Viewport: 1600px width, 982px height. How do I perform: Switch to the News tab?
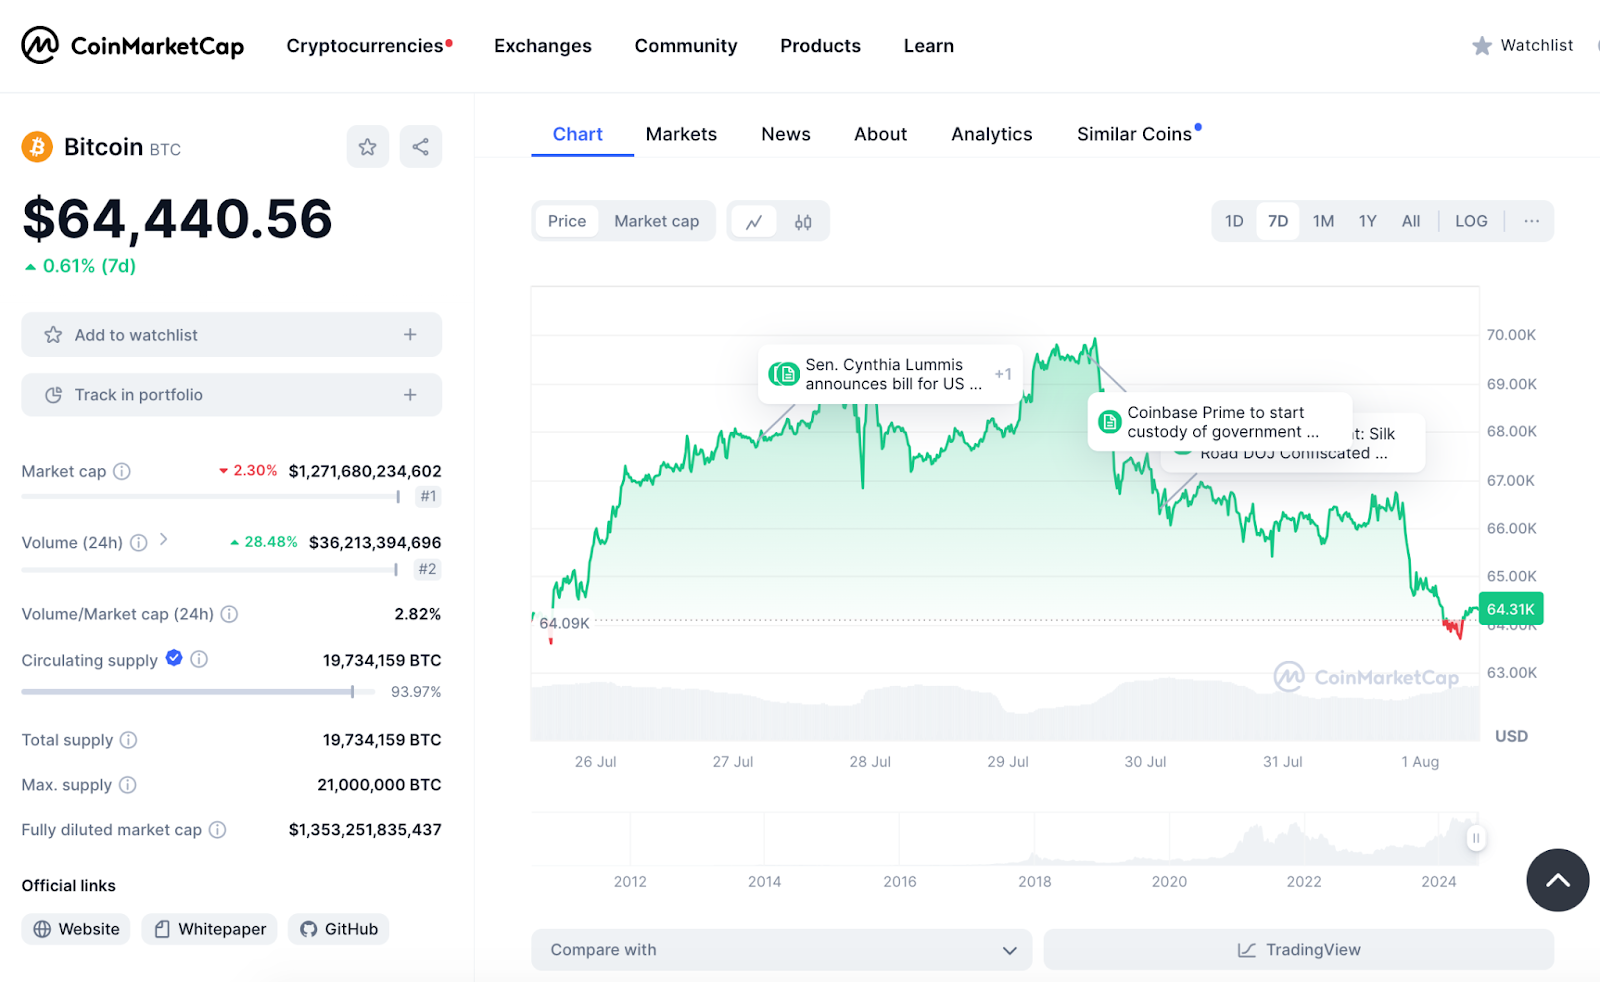(786, 134)
